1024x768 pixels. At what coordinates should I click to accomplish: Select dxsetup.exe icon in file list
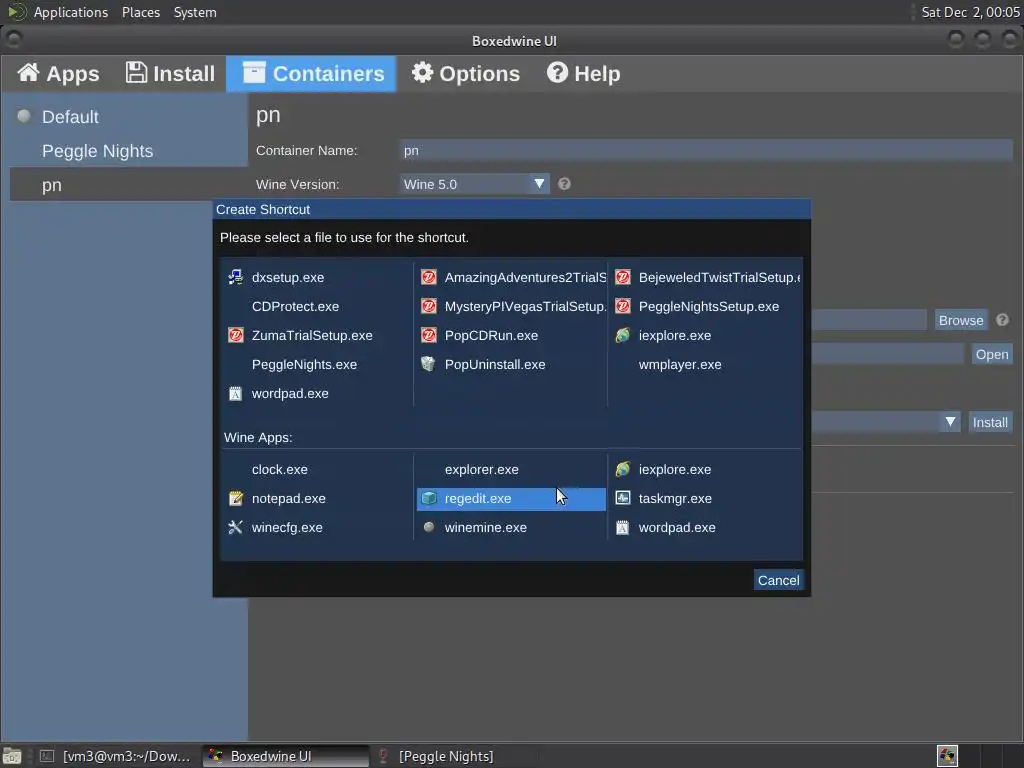236,278
